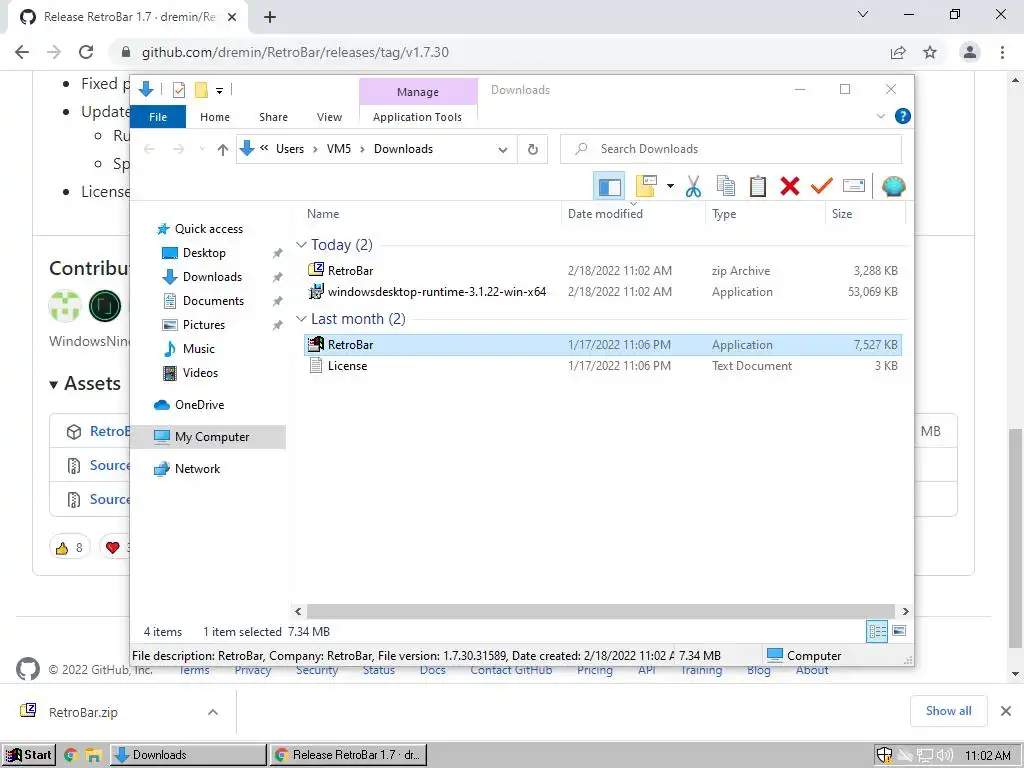This screenshot has width=1024, height=768.
Task: Open the view settings dropdown arrow
Action: coord(670,187)
